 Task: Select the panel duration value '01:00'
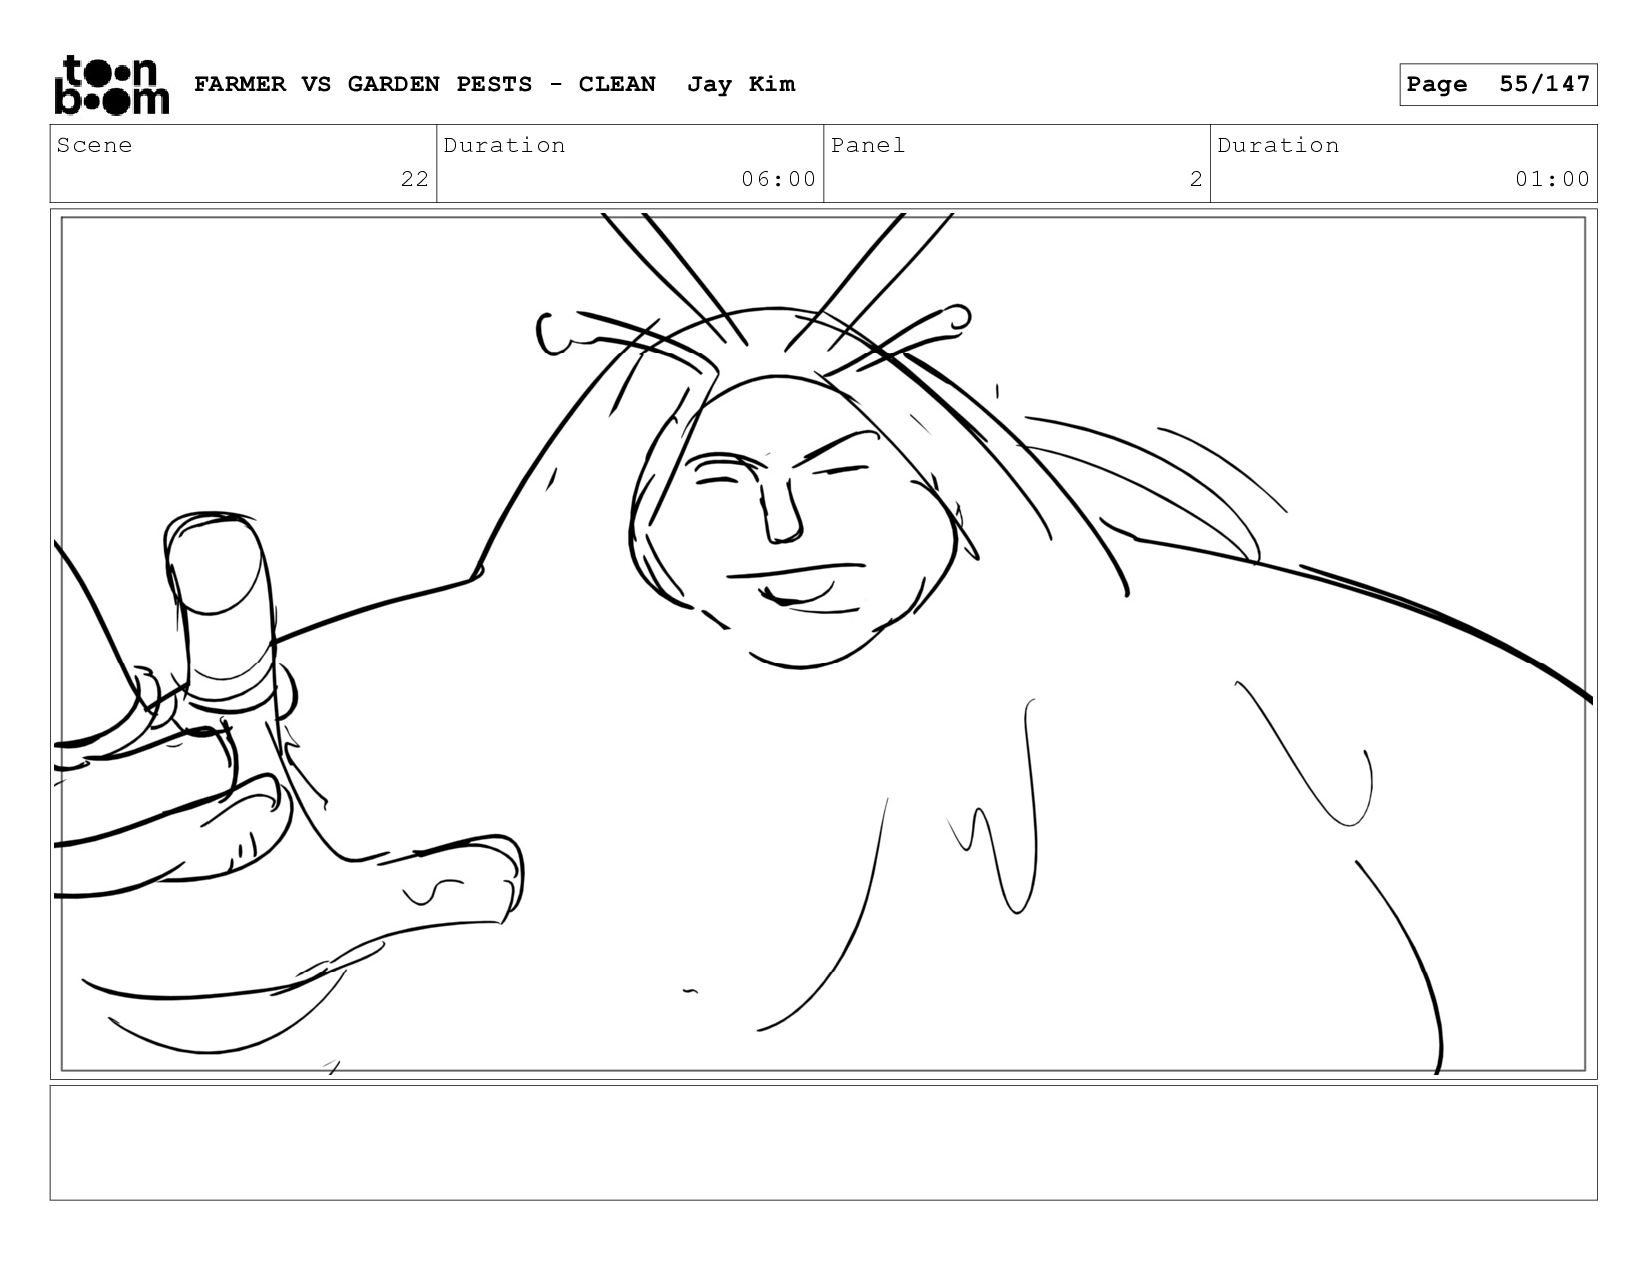(x=1552, y=179)
